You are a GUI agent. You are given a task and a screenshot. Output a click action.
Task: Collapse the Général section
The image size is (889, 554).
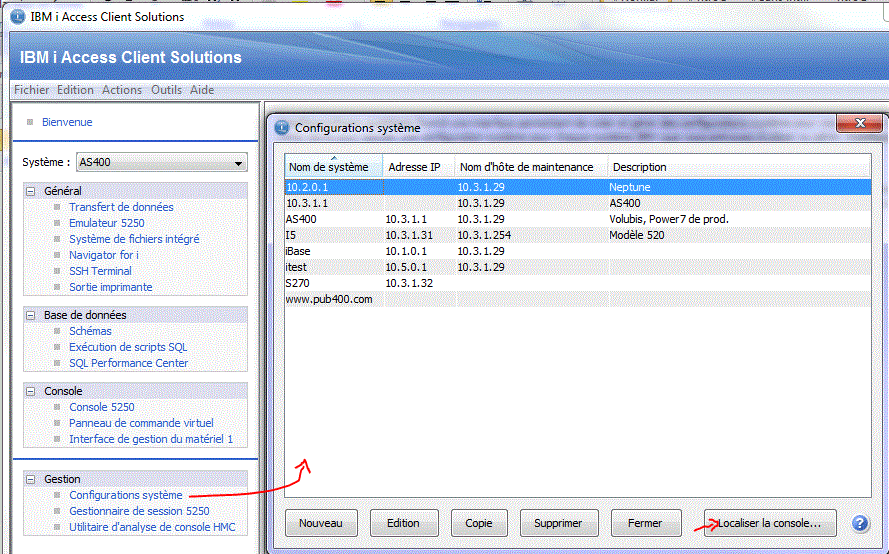click(x=31, y=191)
